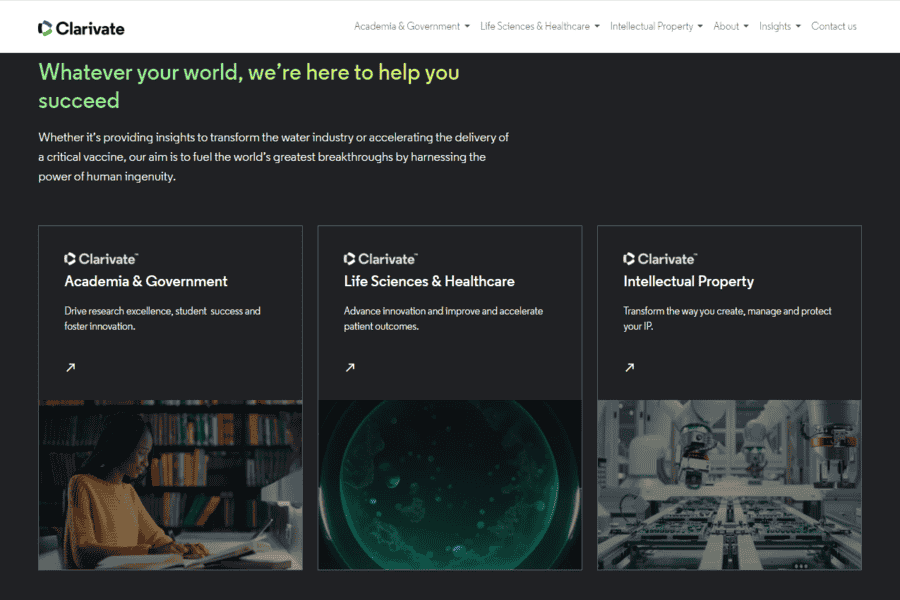
Task: Click the heading 'Whatever your world, we're here to help you succeed'
Action: click(249, 86)
